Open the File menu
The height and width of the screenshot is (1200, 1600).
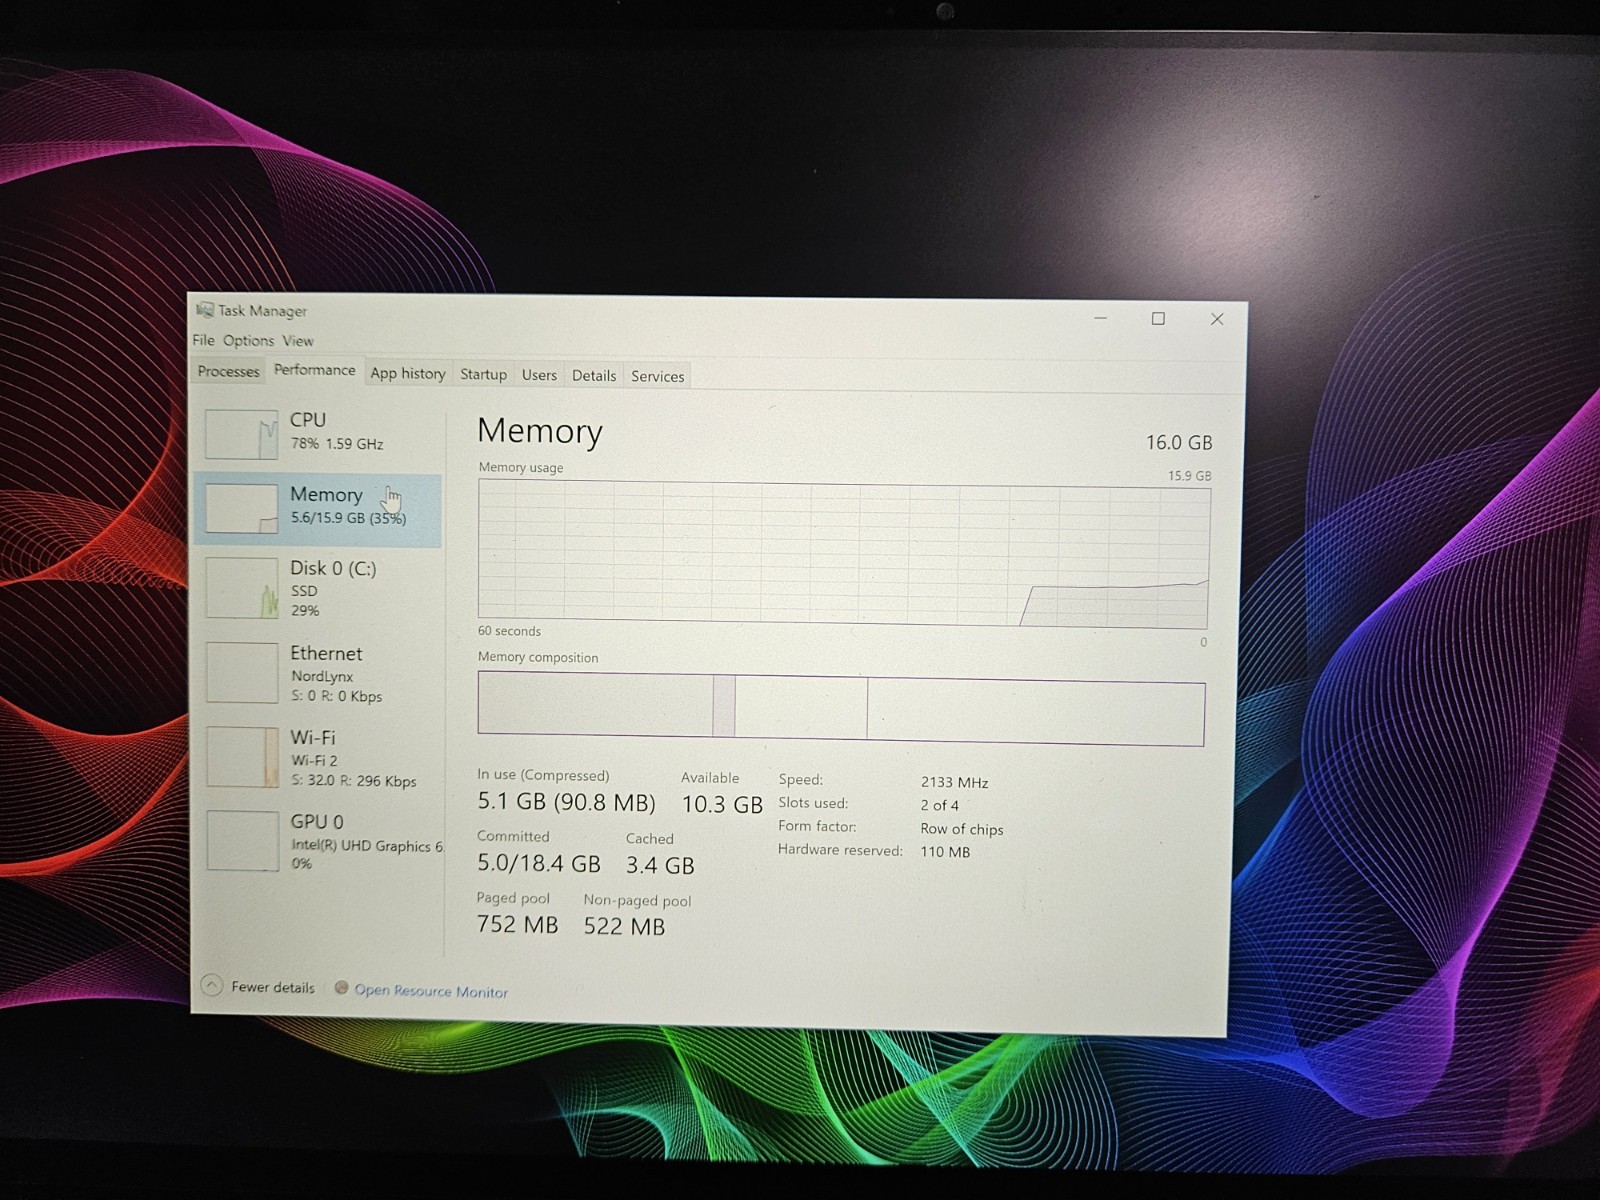pos(203,340)
